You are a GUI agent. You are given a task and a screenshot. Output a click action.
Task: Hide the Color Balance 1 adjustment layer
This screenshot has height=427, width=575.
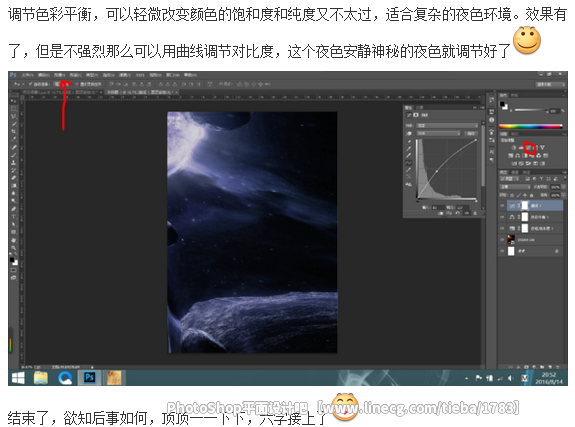(502, 217)
